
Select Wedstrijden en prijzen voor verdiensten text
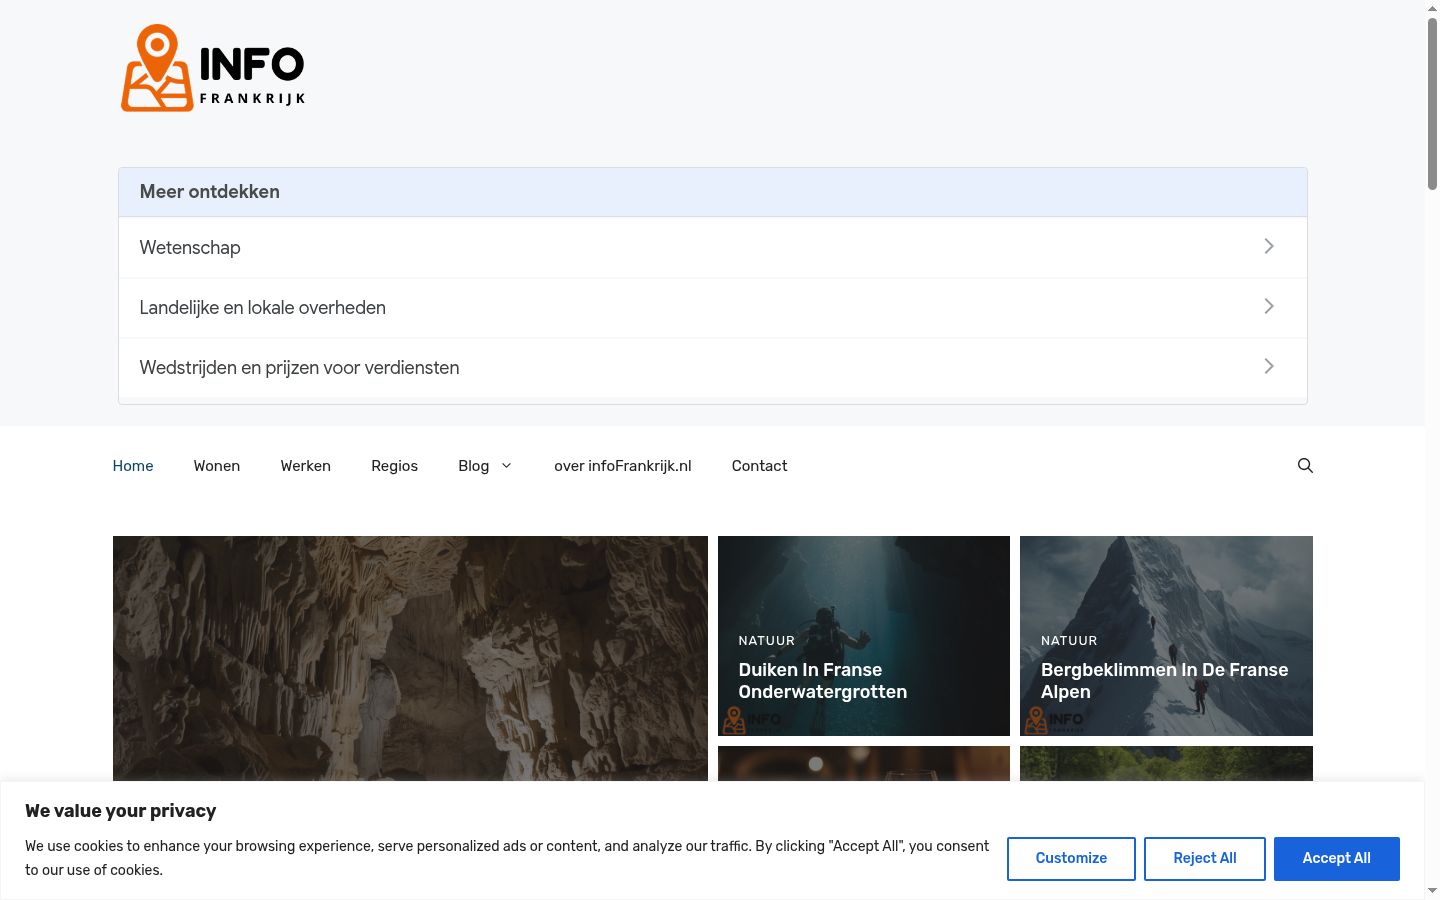[300, 367]
